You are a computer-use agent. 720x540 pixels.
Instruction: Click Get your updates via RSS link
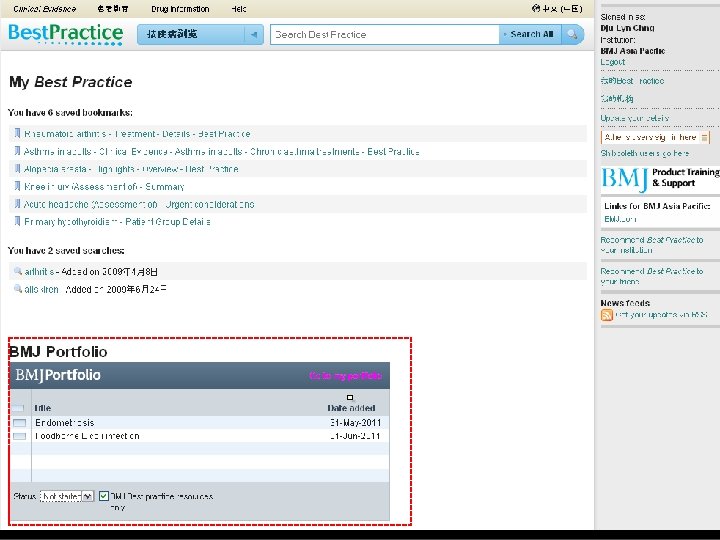(661, 315)
